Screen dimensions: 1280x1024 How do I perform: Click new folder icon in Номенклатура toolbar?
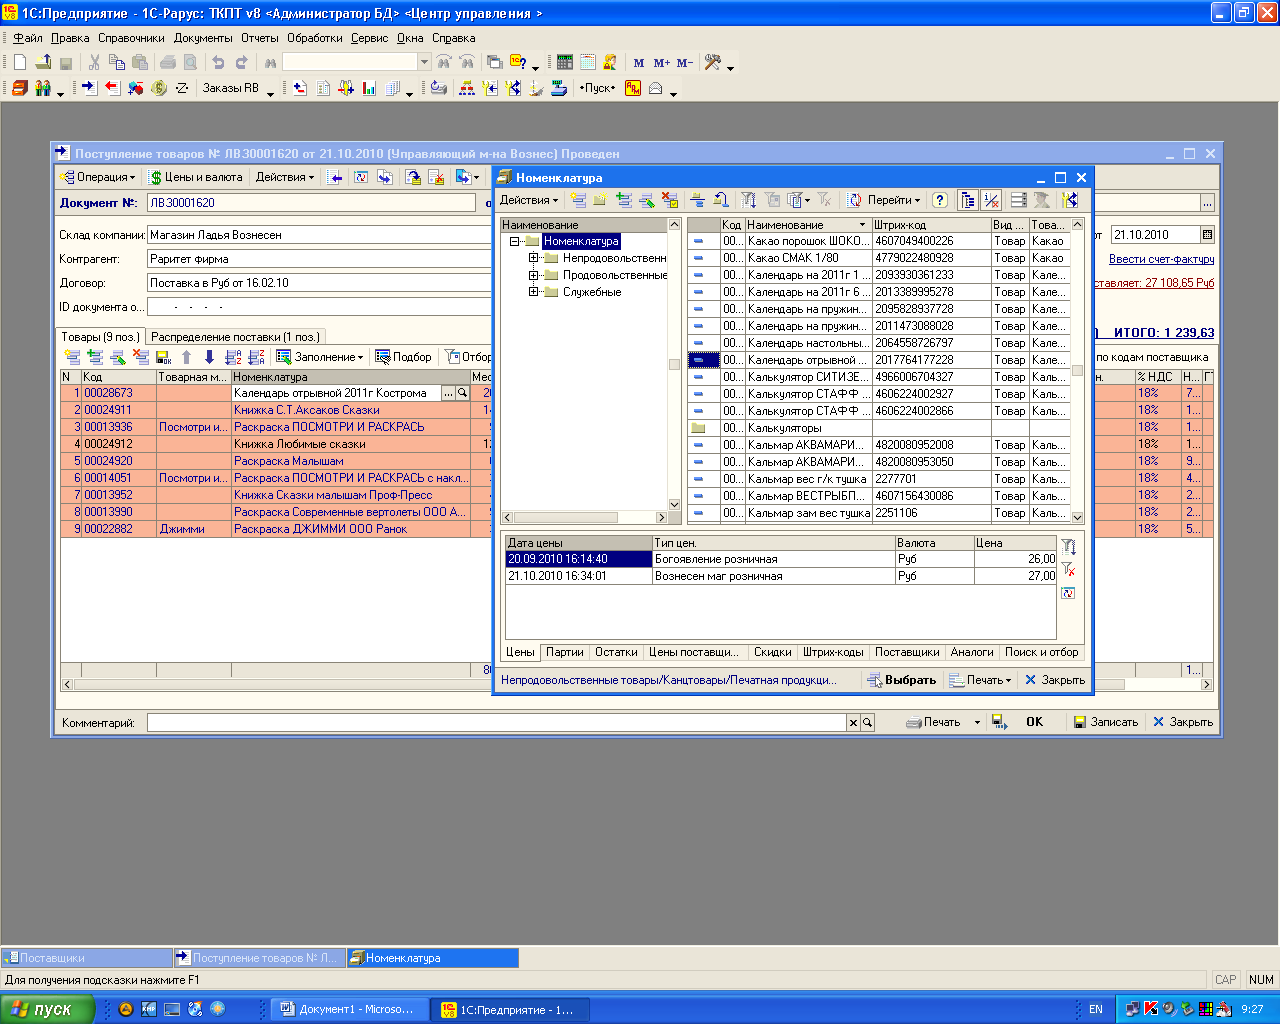tap(600, 200)
